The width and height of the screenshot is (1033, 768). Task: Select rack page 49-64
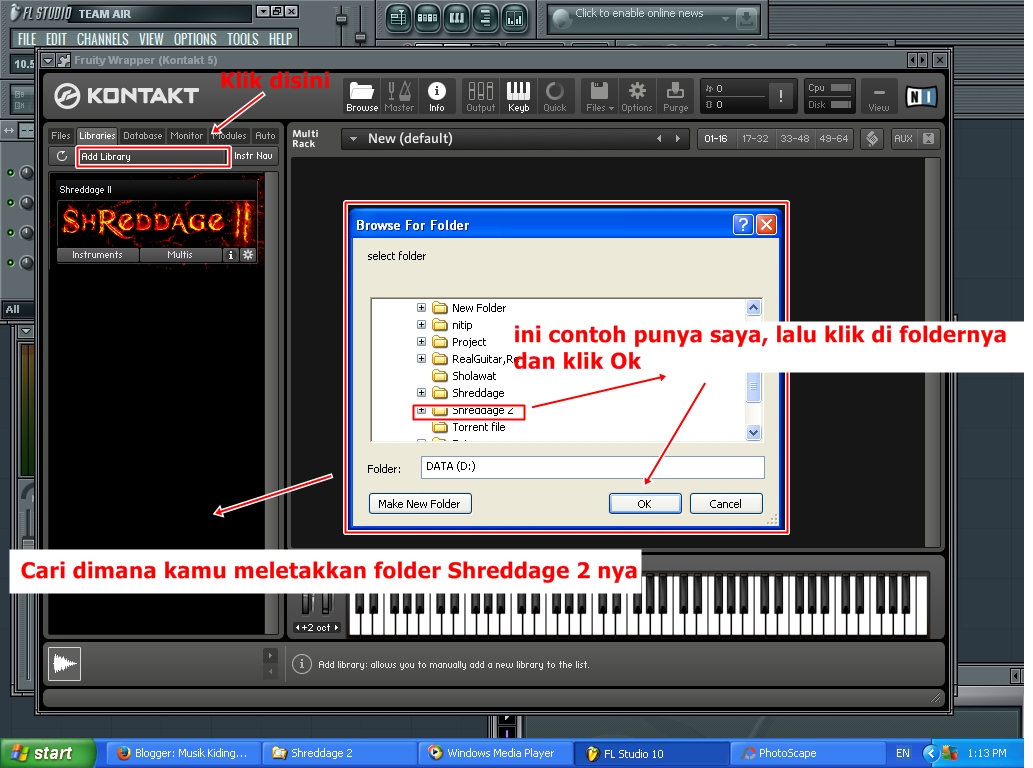pyautogui.click(x=833, y=139)
